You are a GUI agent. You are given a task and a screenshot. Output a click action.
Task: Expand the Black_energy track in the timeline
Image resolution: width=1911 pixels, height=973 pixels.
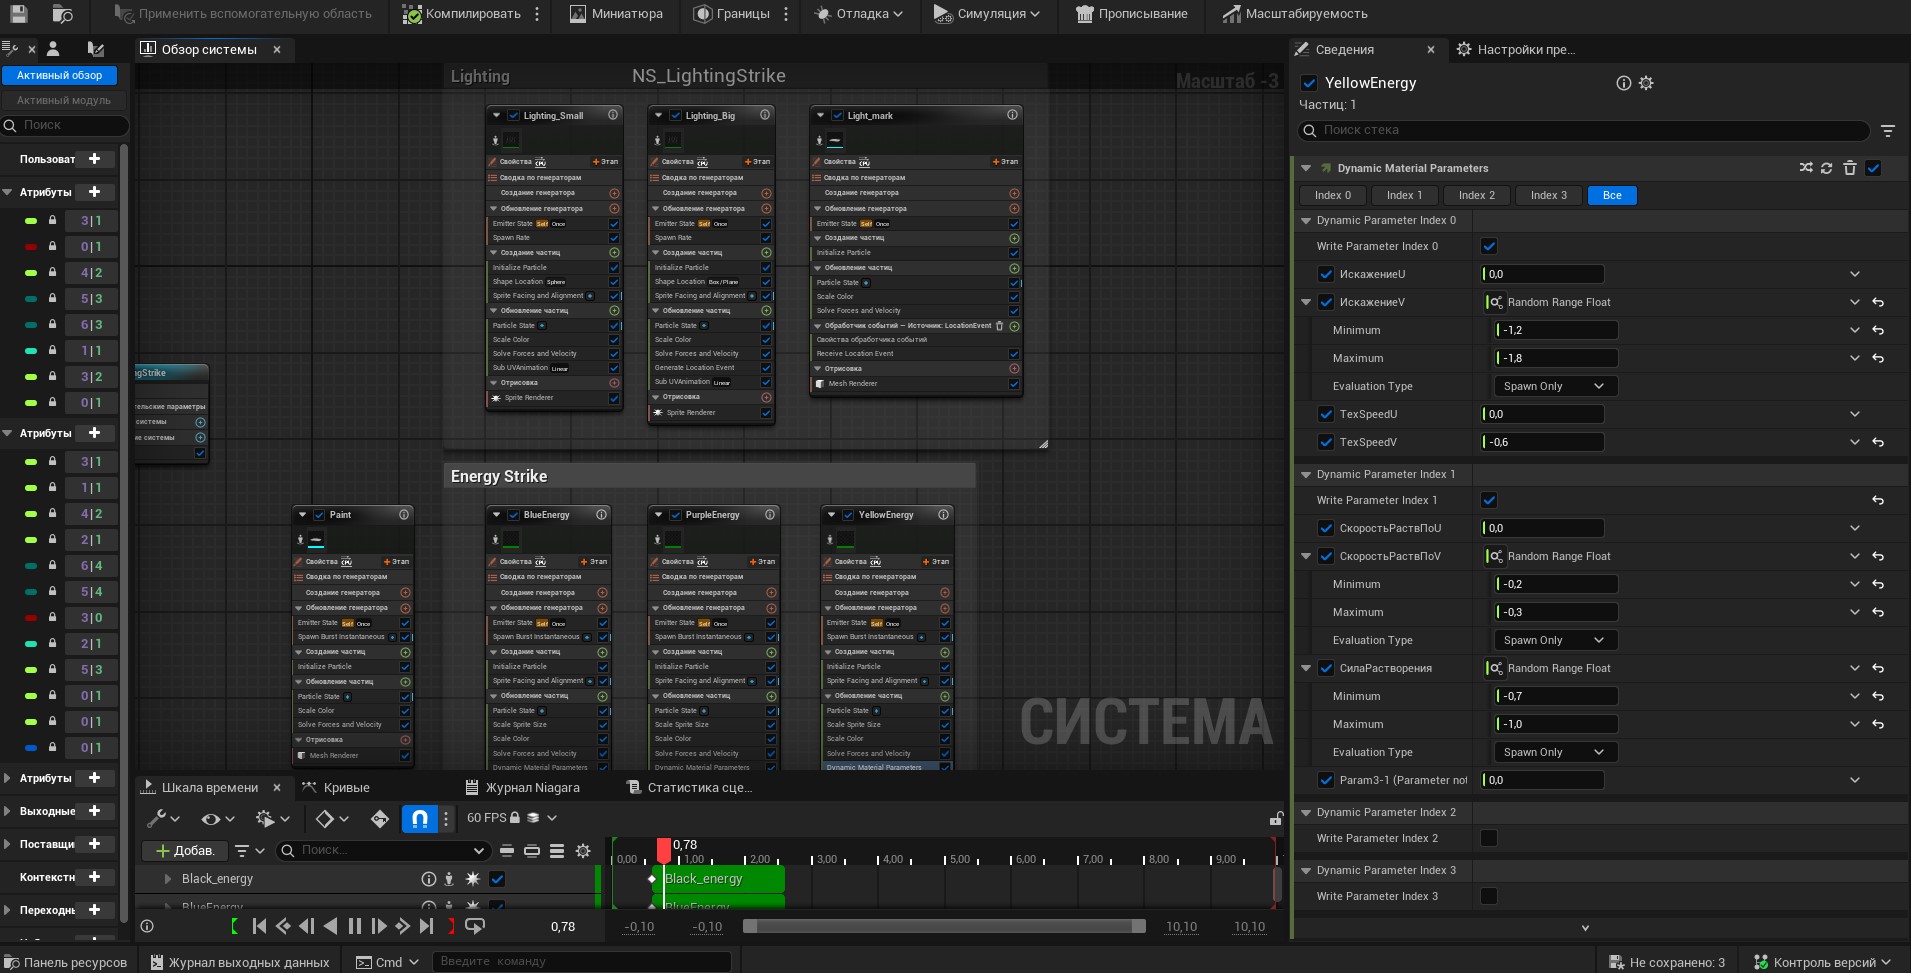pos(167,879)
